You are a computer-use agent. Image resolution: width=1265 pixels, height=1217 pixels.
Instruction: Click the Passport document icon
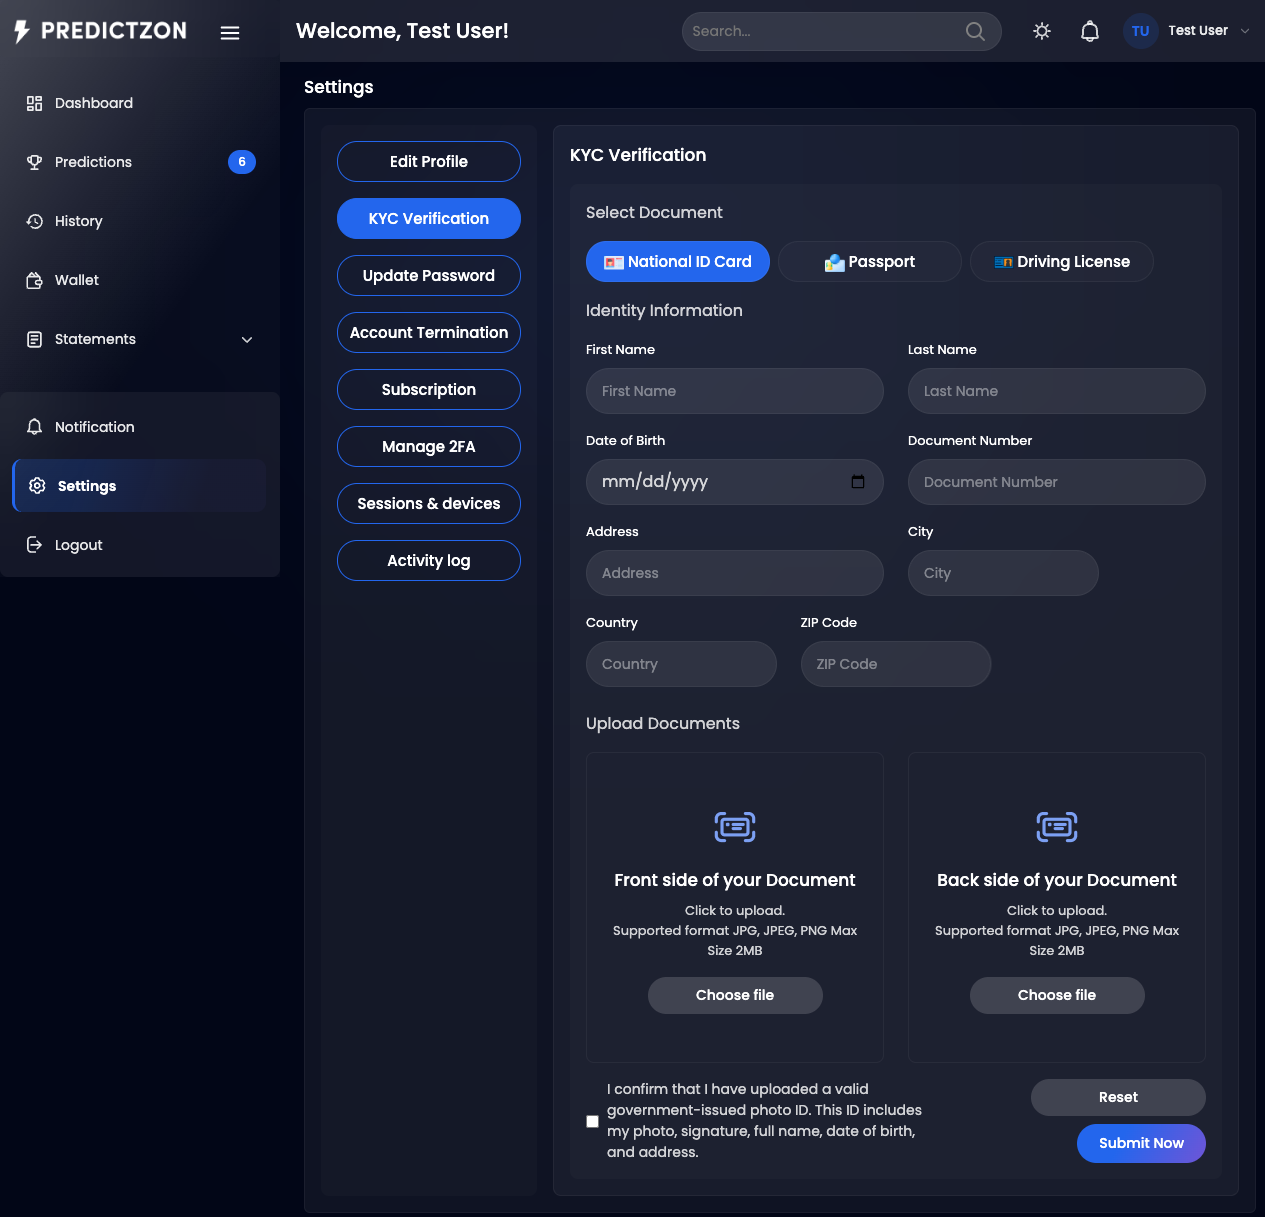[x=835, y=262]
